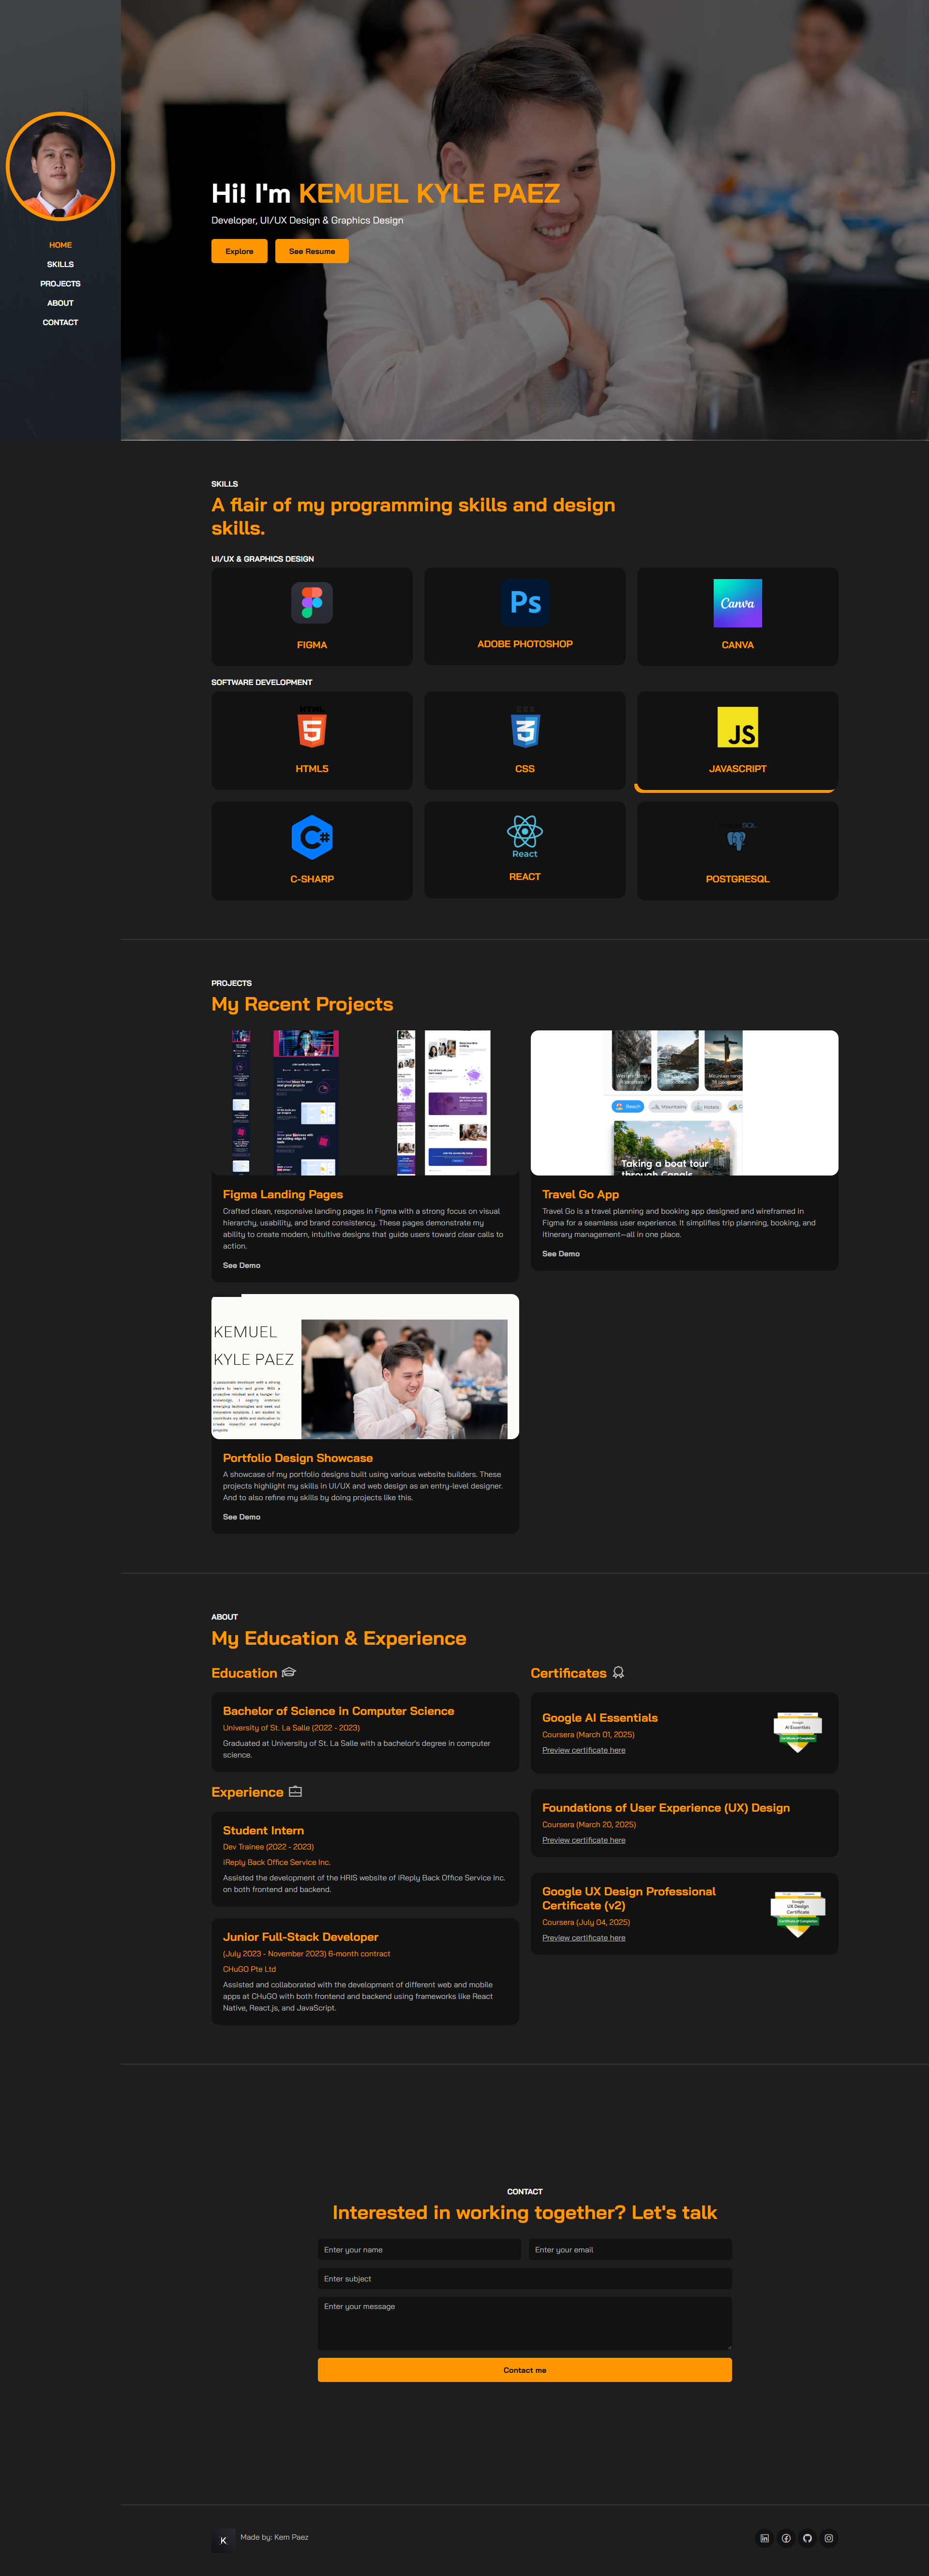Click the CSS3 shield icon

point(525,727)
